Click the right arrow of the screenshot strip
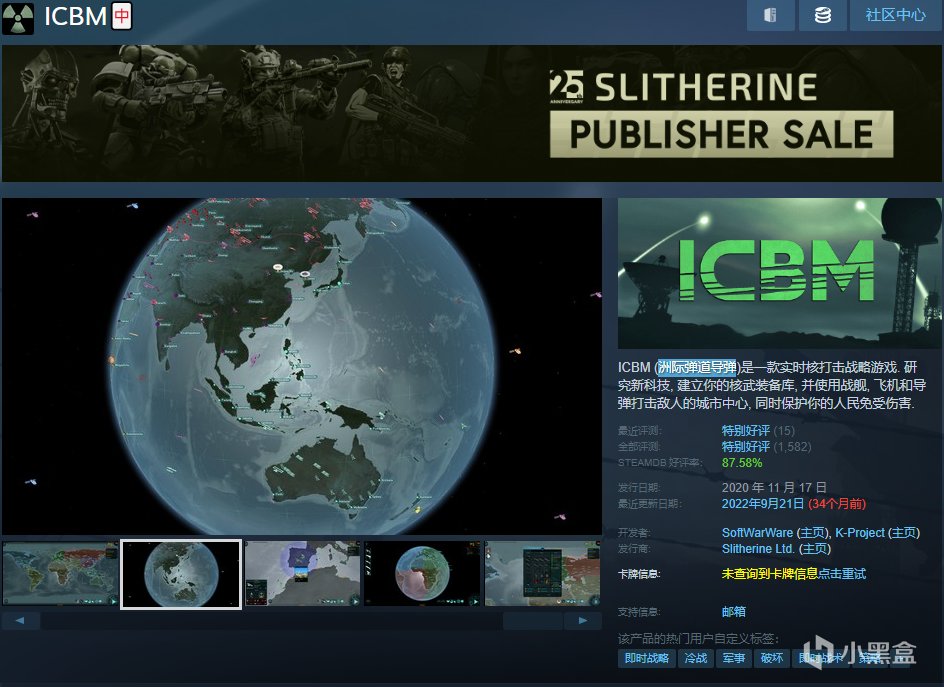Image resolution: width=944 pixels, height=687 pixels. pos(583,620)
